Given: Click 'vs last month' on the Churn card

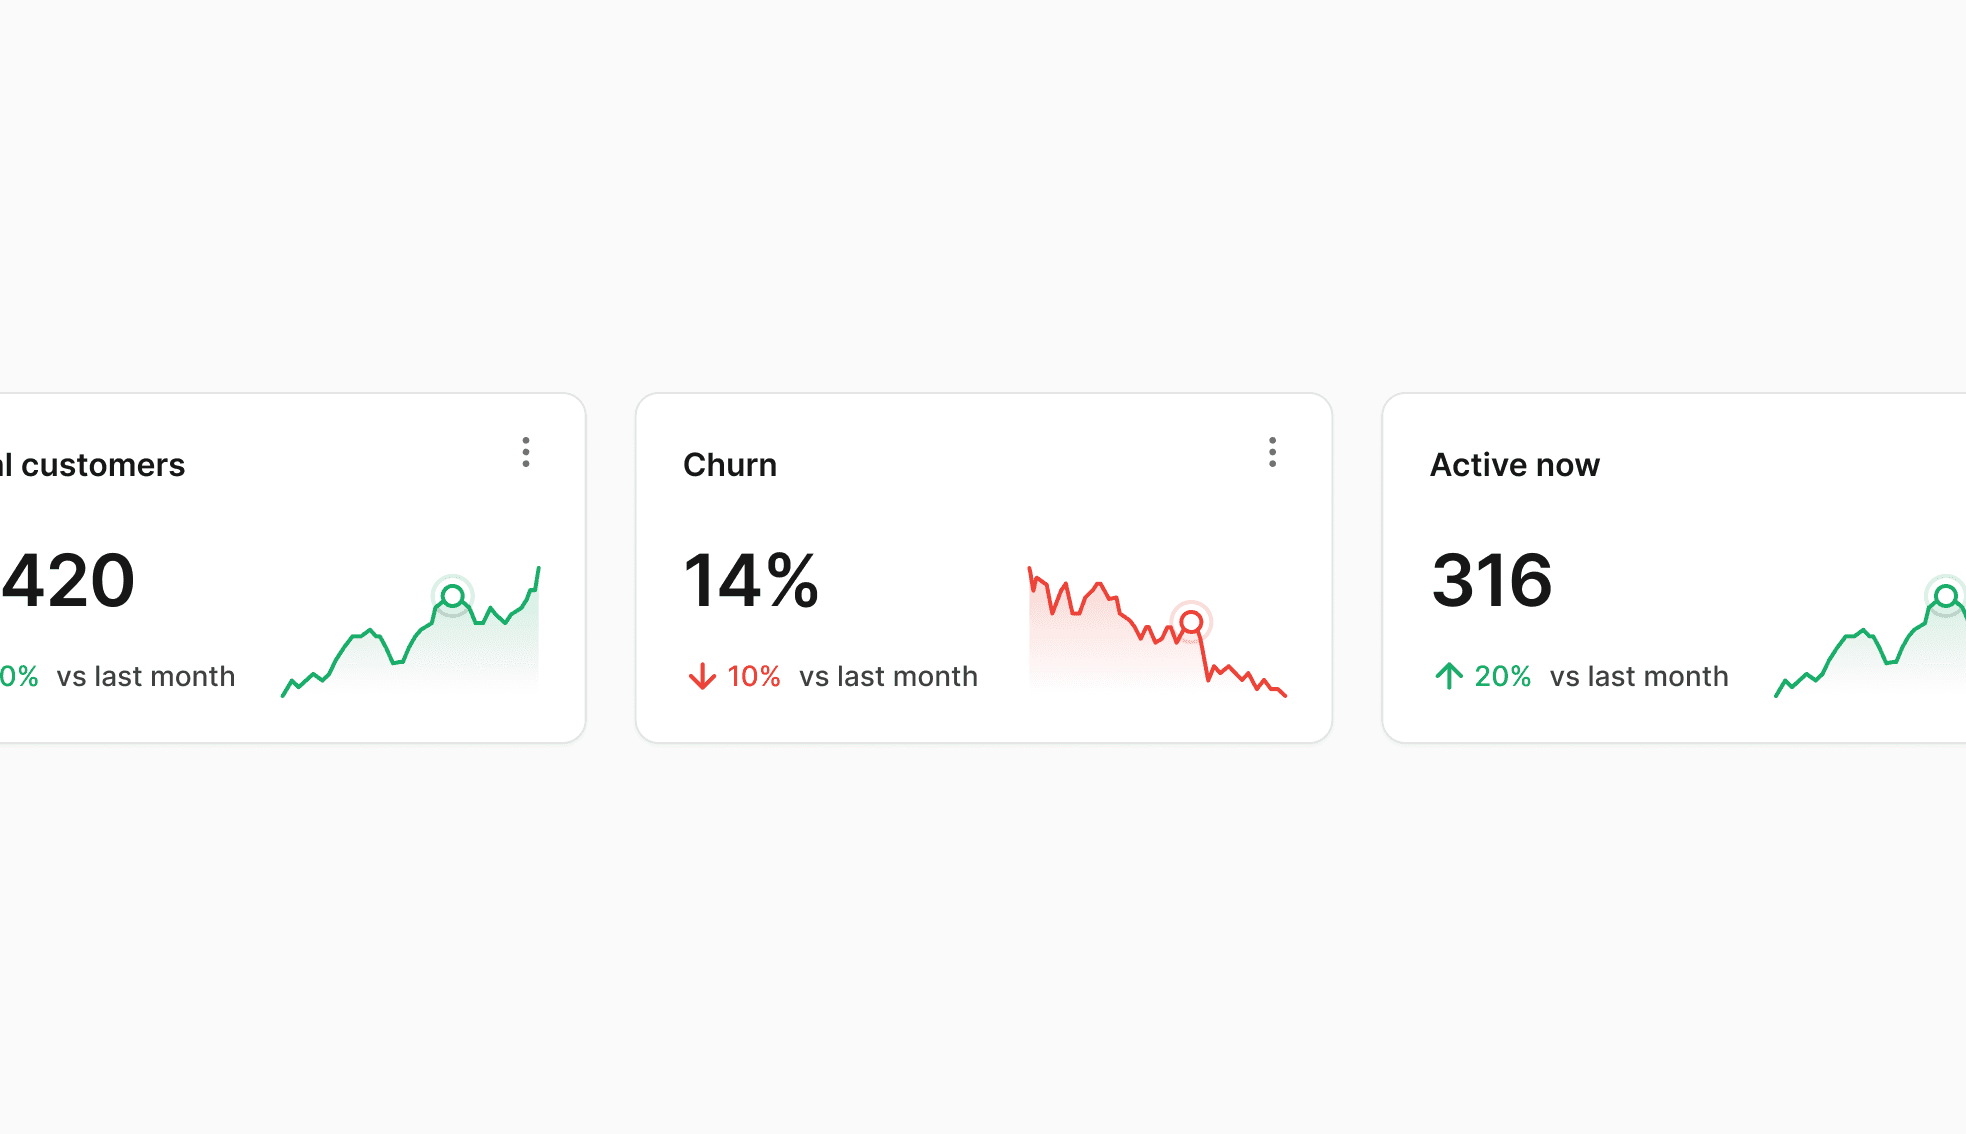Looking at the screenshot, I should 888,676.
